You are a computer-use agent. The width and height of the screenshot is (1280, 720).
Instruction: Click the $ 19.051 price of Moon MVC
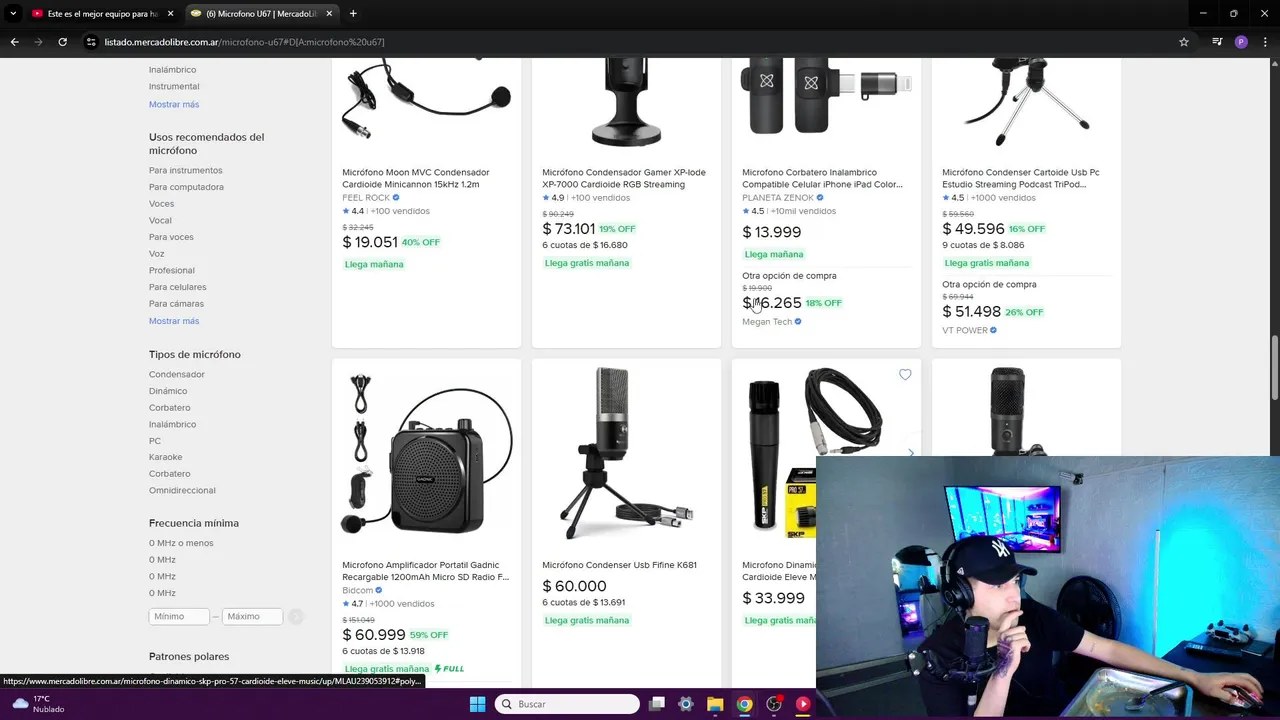tap(370, 242)
